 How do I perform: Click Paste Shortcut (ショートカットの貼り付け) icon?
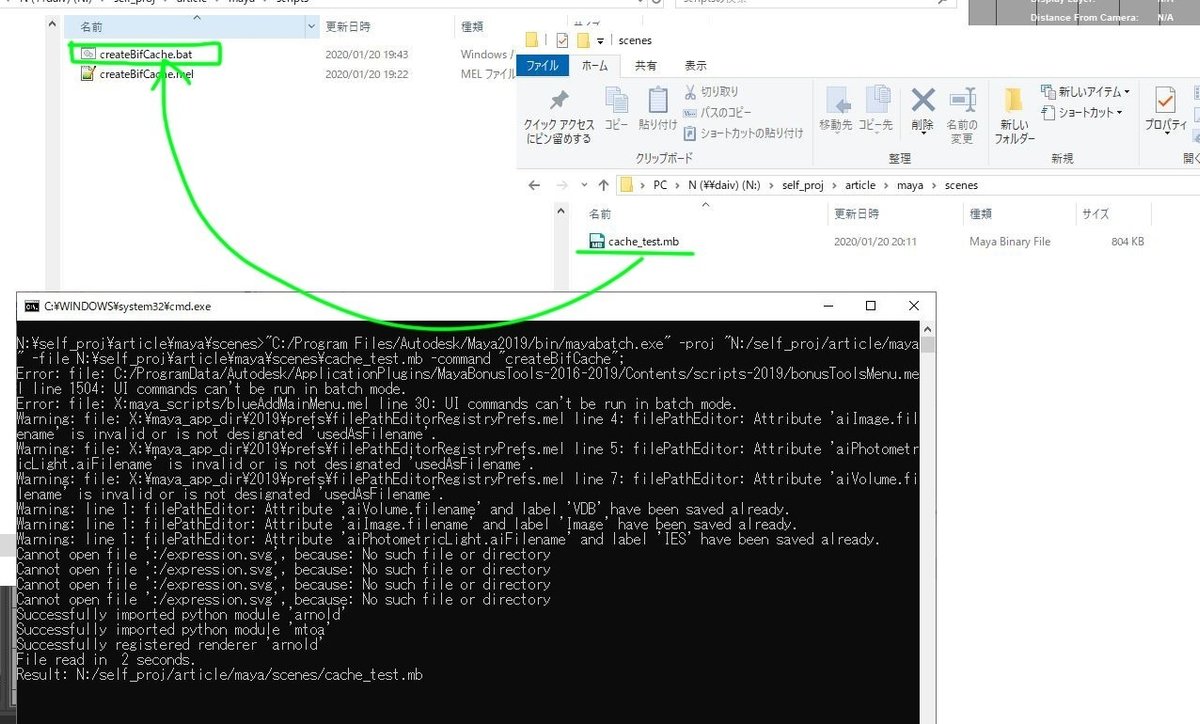click(x=690, y=132)
